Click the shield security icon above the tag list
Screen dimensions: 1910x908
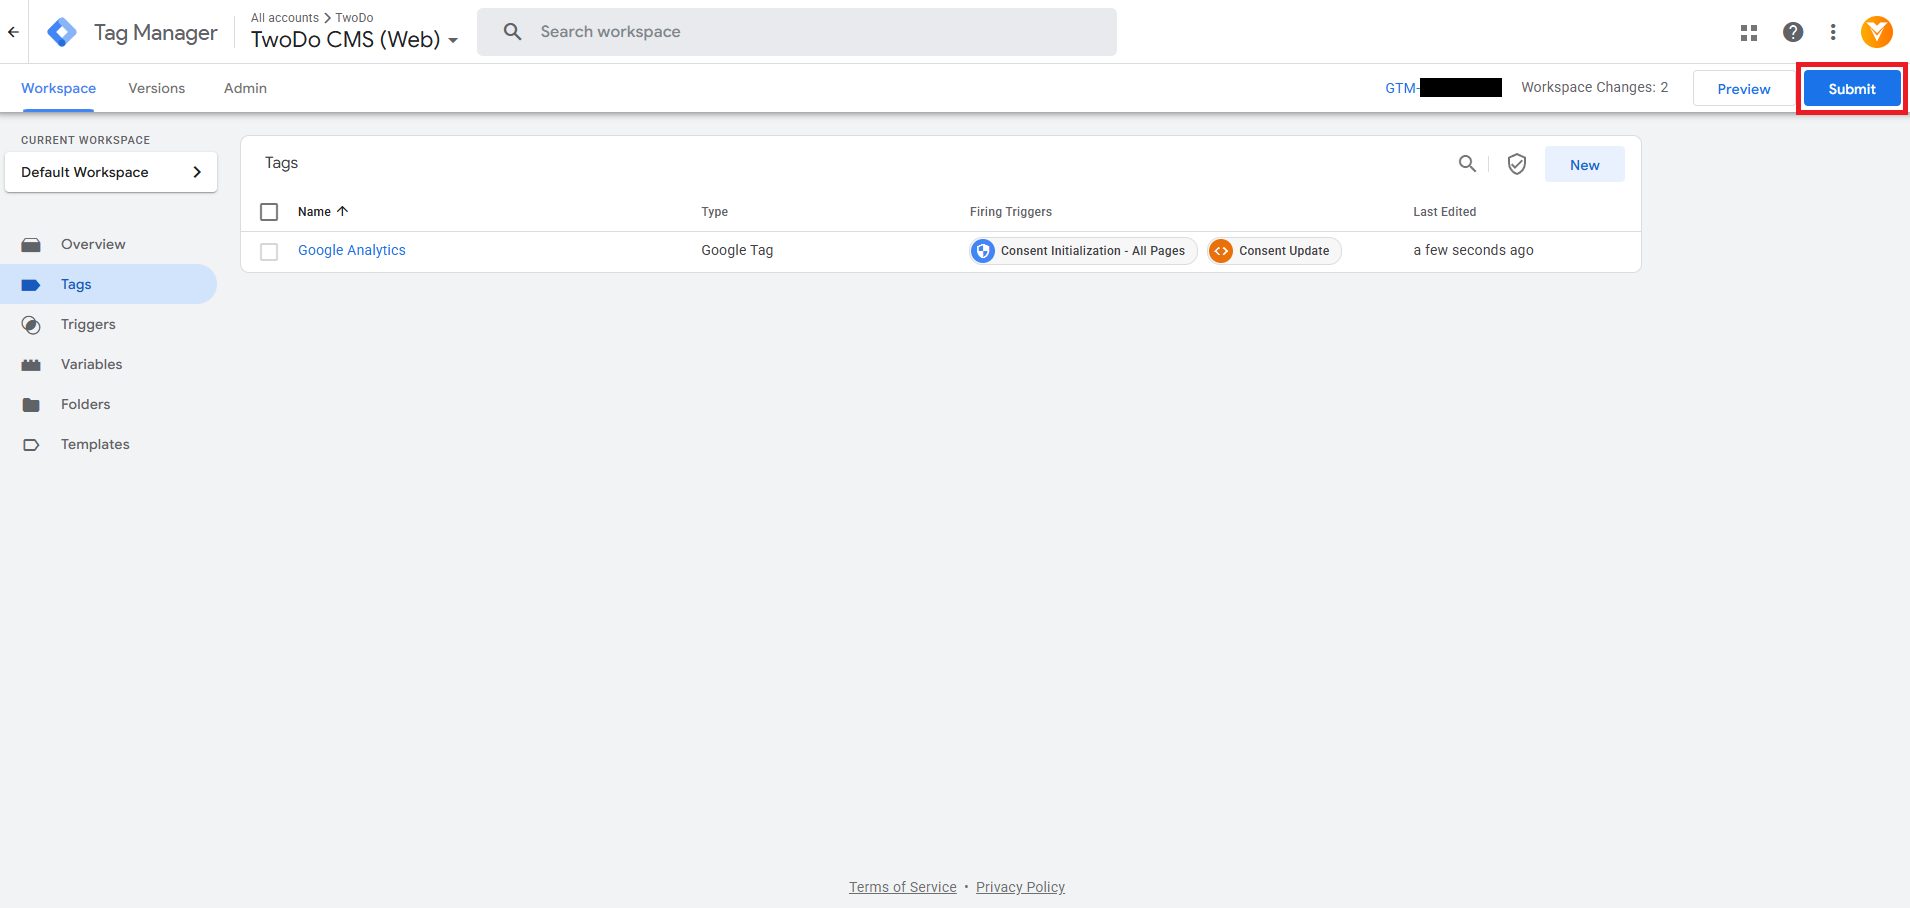pos(1516,163)
